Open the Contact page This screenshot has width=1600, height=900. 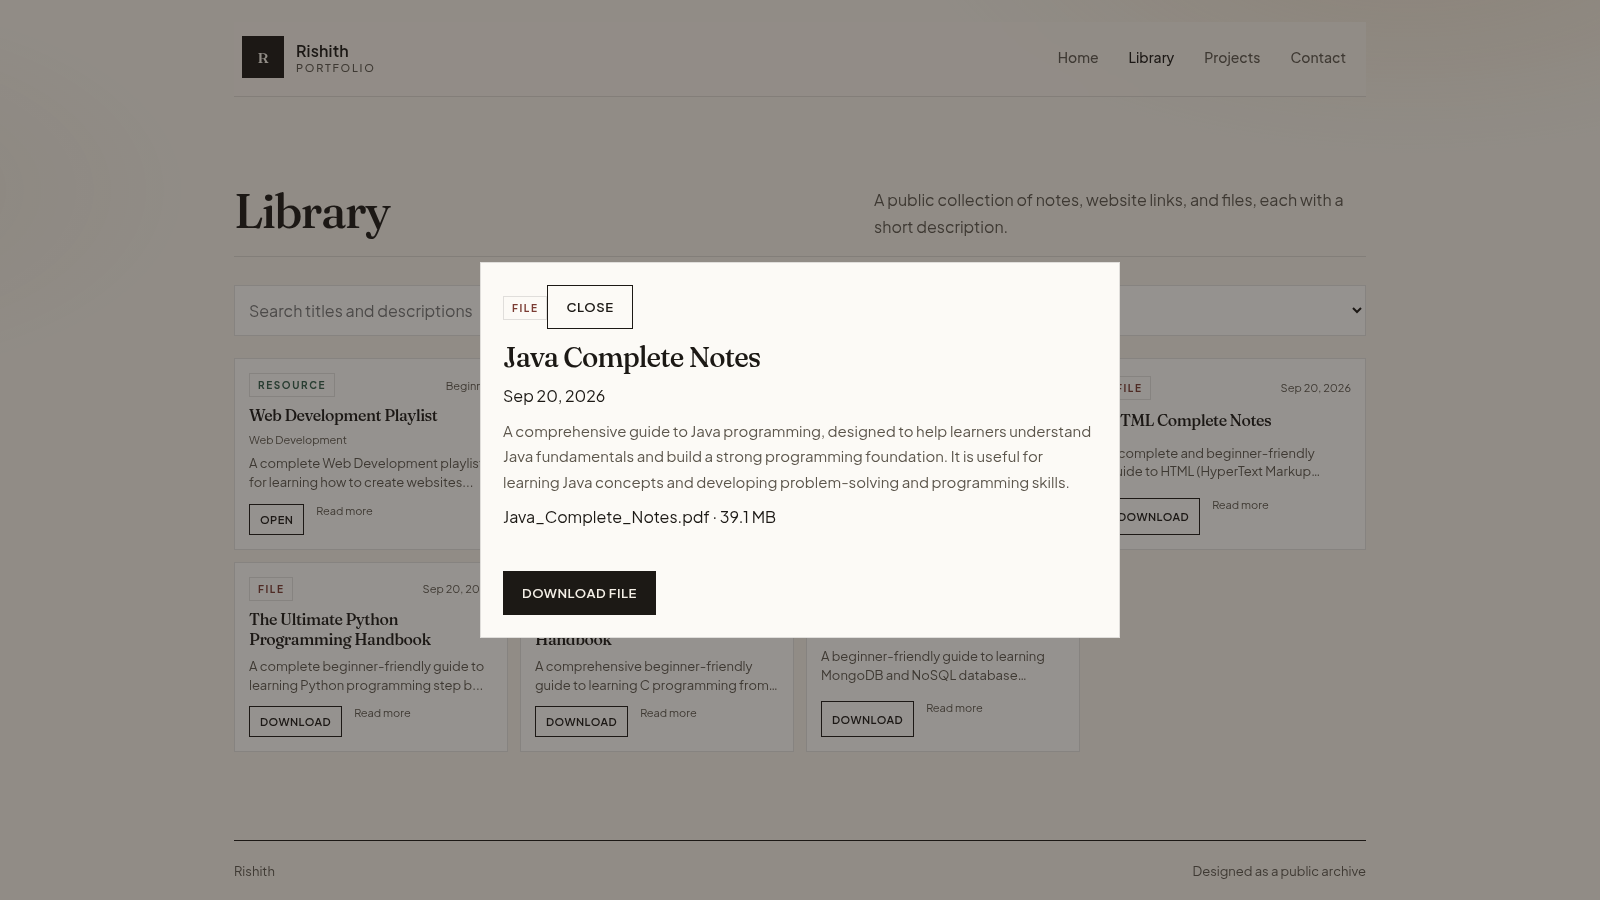point(1318,58)
